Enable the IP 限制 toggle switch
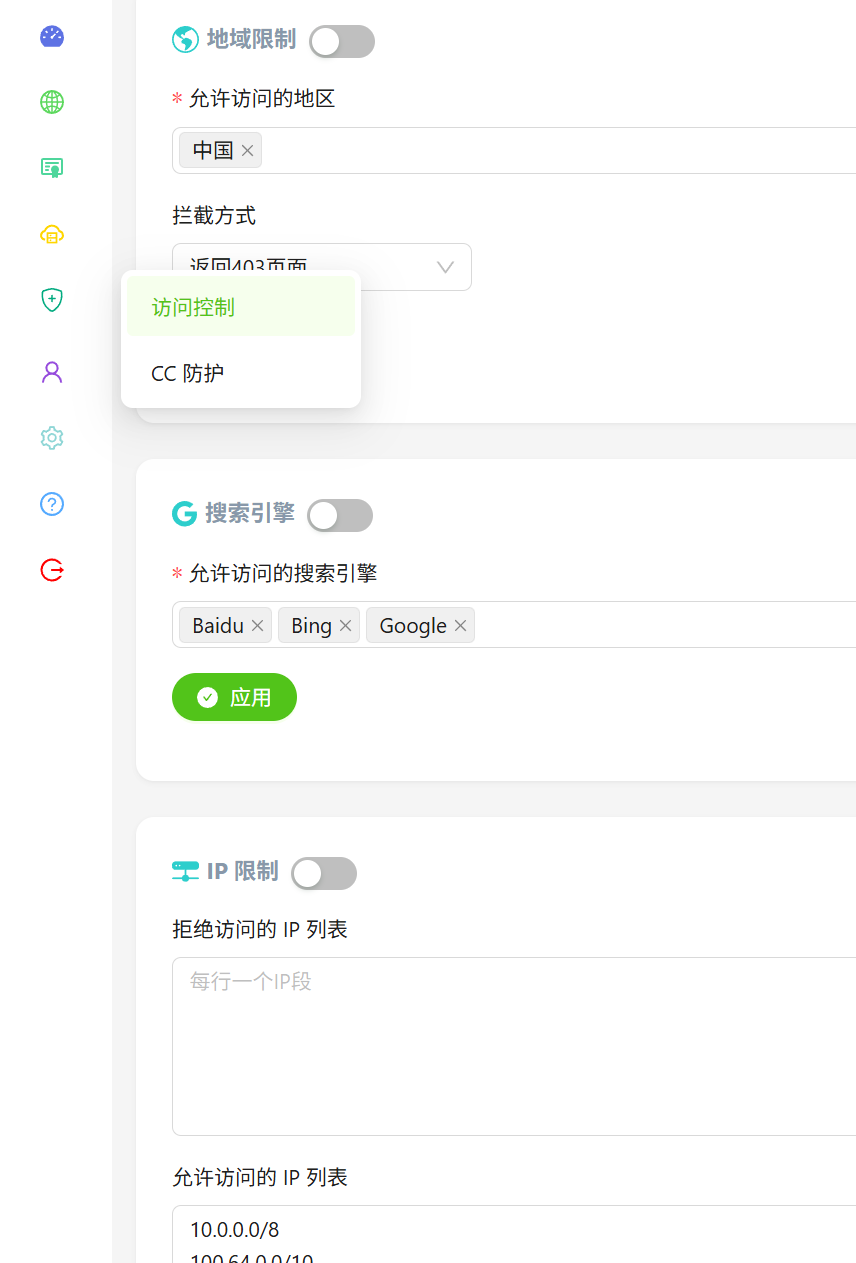The height and width of the screenshot is (1263, 856). (x=323, y=873)
